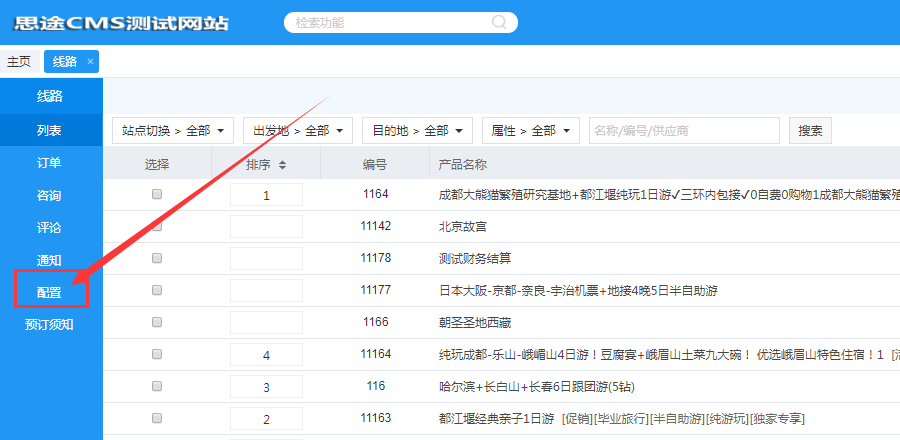Open the 站点切换 dropdown filter
This screenshot has height=440, width=900.
(173, 131)
